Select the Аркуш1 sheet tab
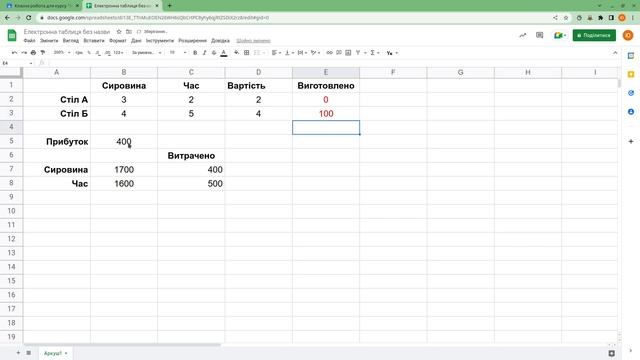 pos(55,353)
